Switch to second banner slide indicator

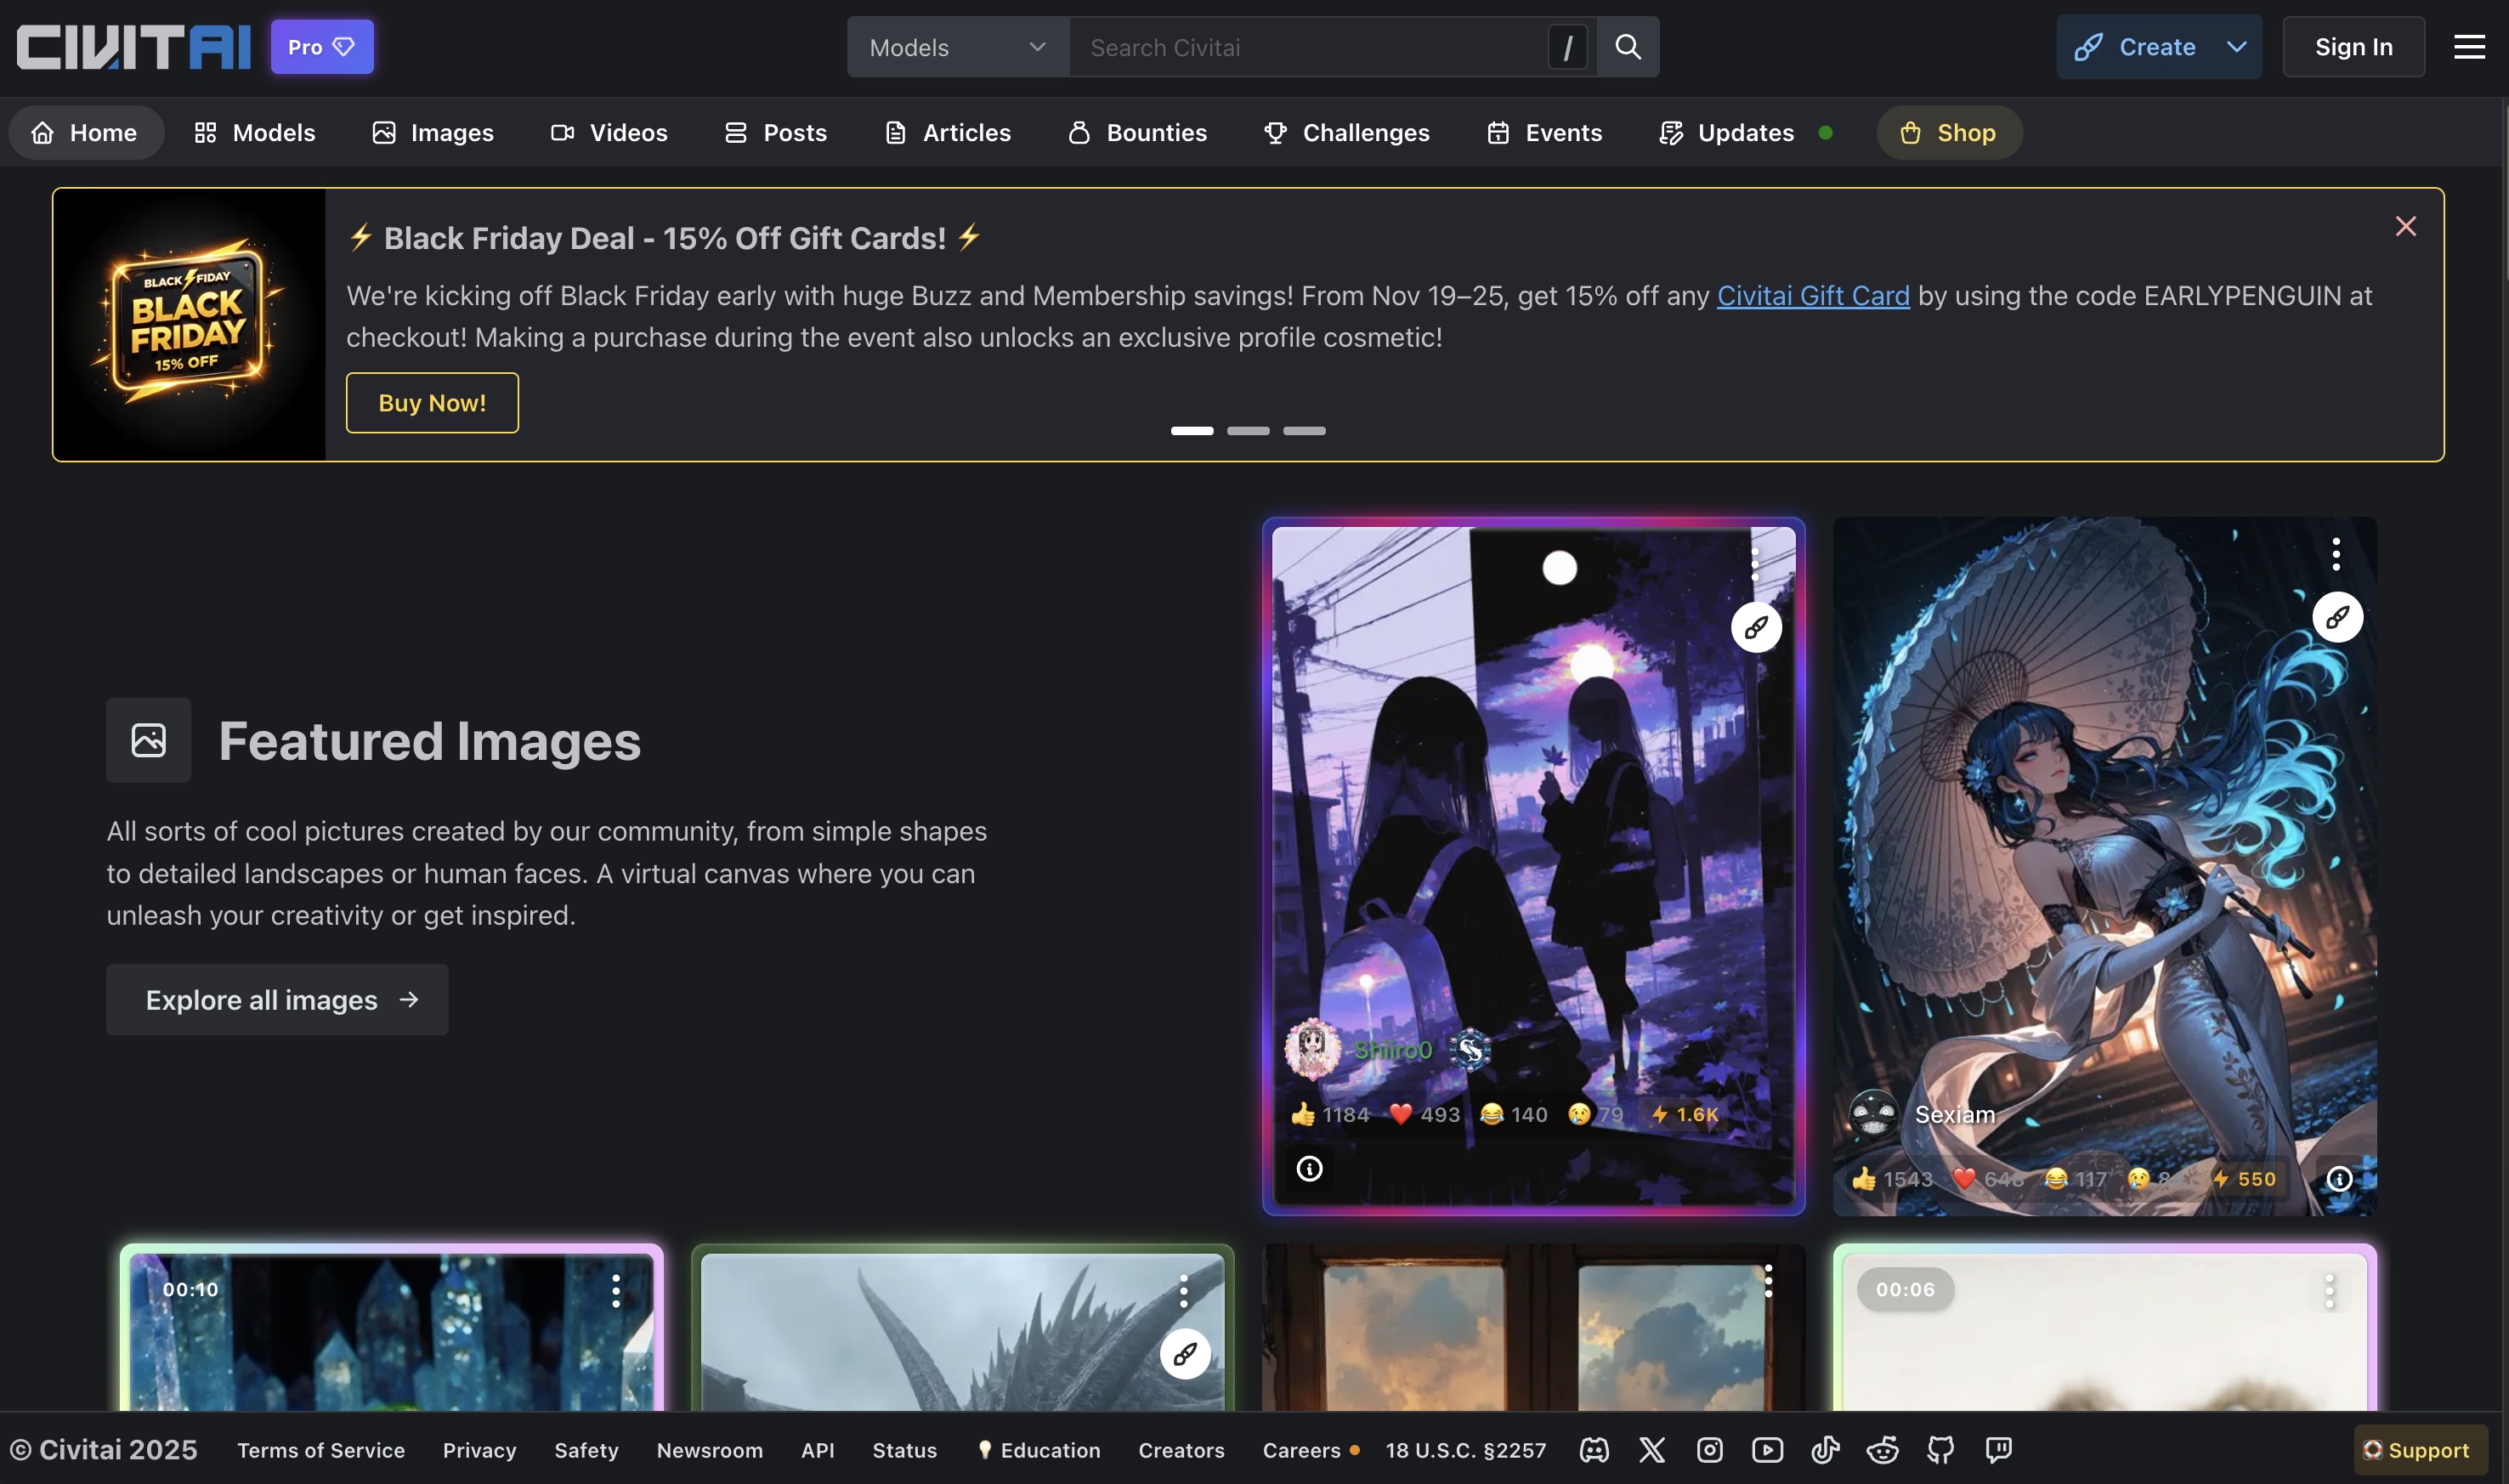point(1248,431)
